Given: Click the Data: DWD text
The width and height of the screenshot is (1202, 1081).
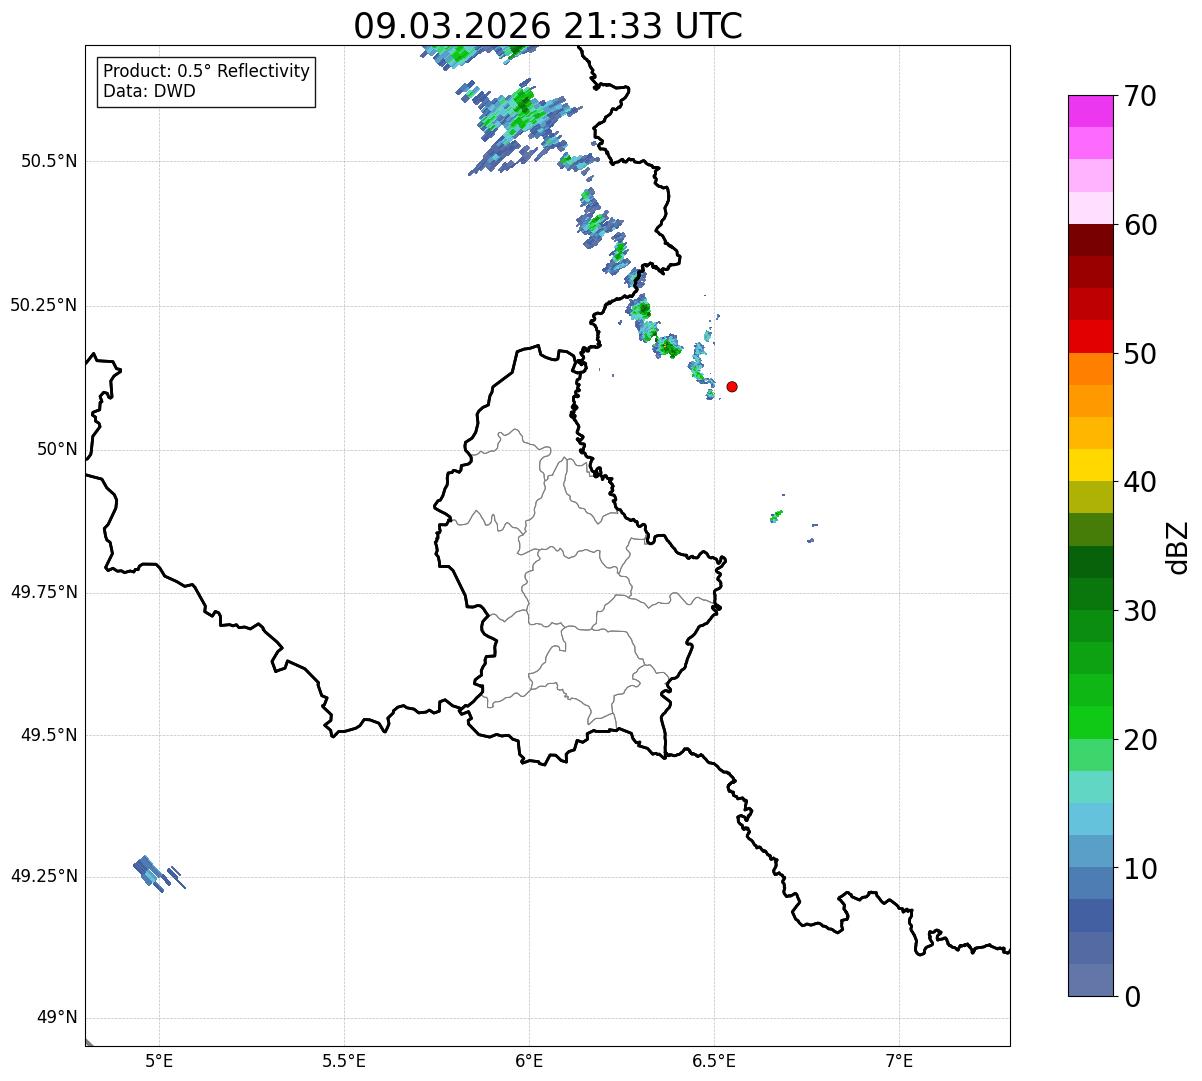Looking at the screenshot, I should click(x=150, y=92).
